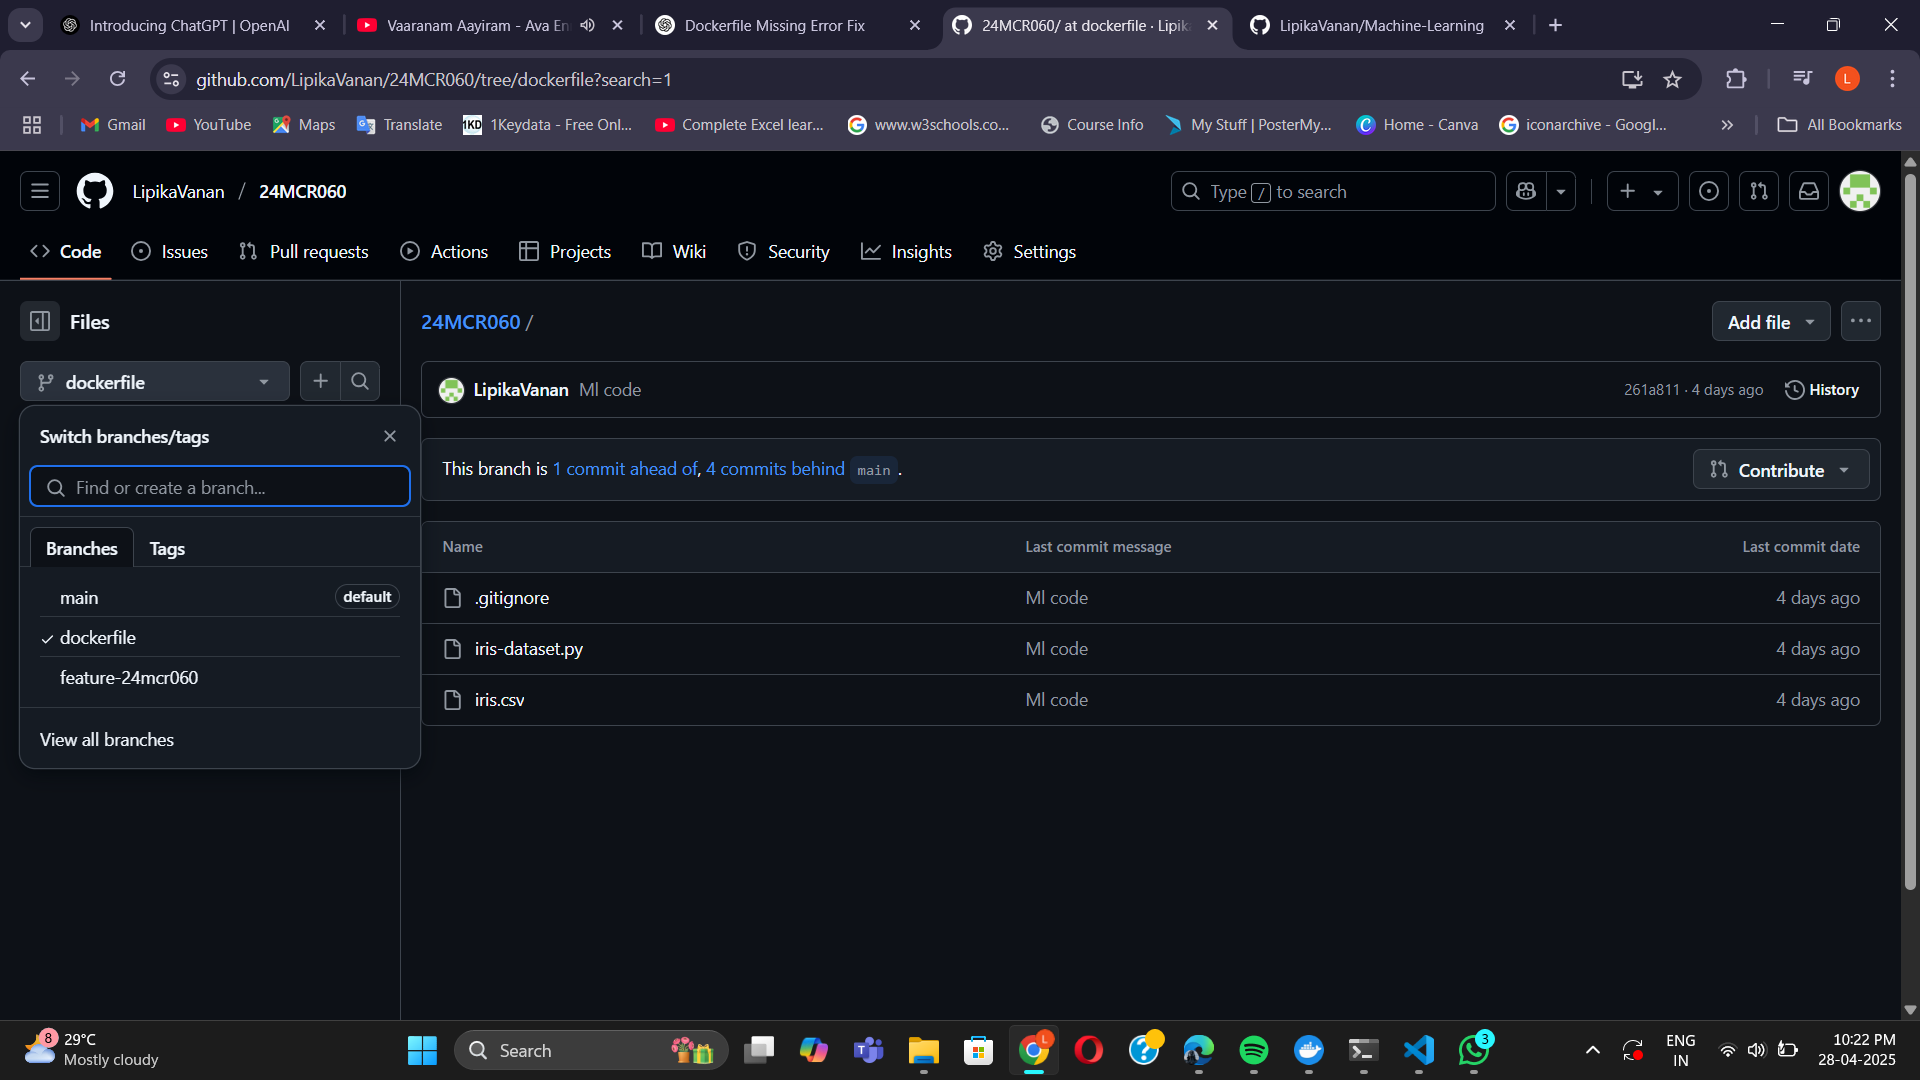Image resolution: width=1920 pixels, height=1080 pixels.
Task: Open the iris-dataset.py file
Action: click(x=529, y=649)
